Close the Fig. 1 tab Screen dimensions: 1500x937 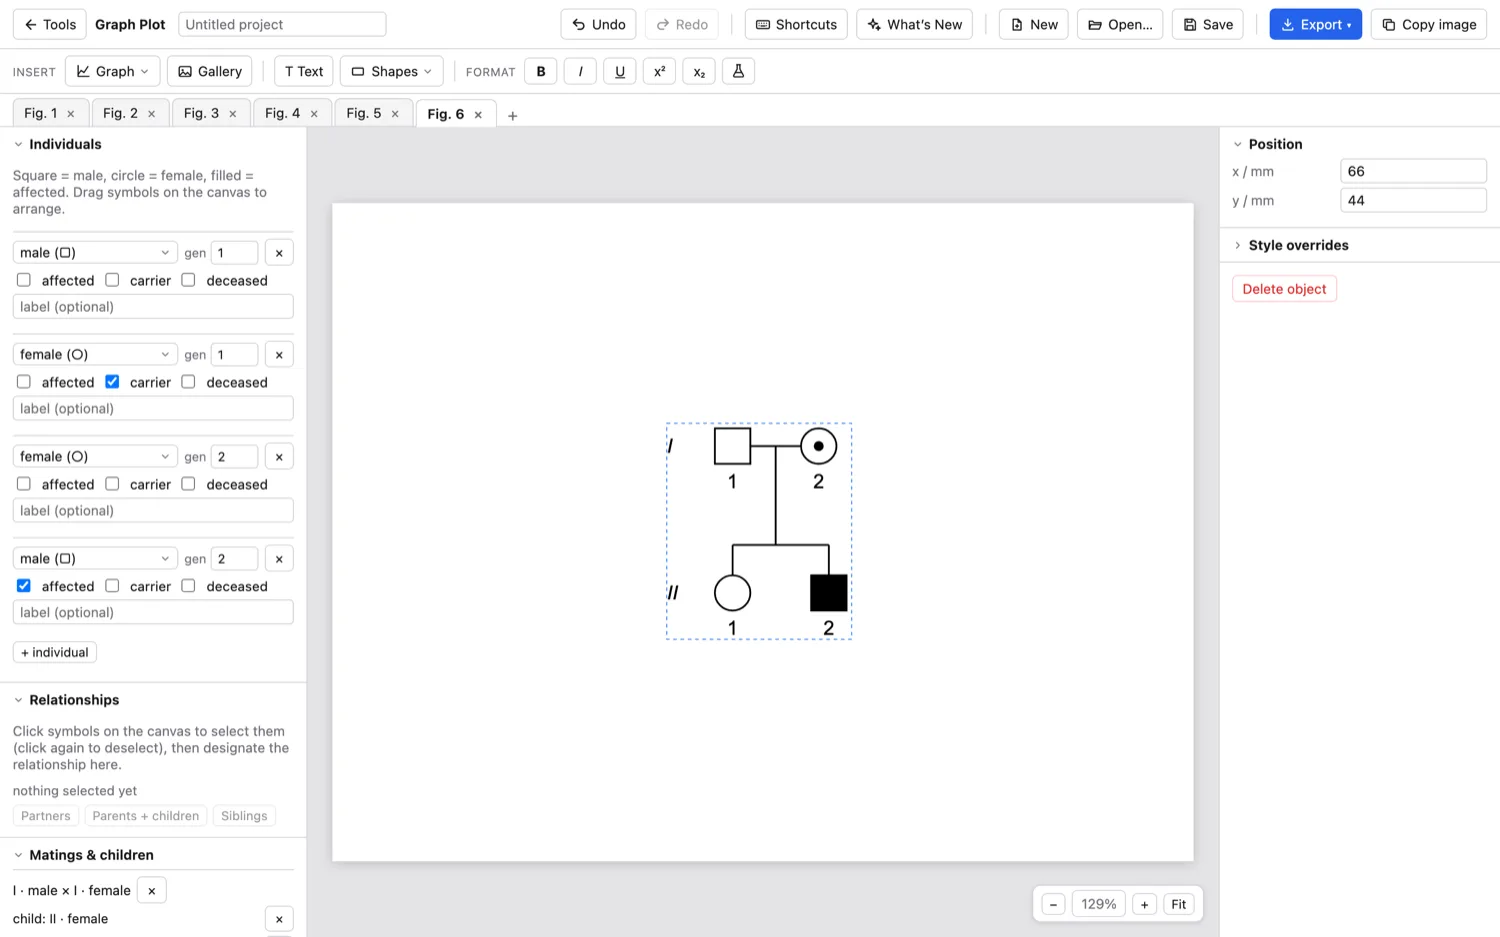pos(71,114)
